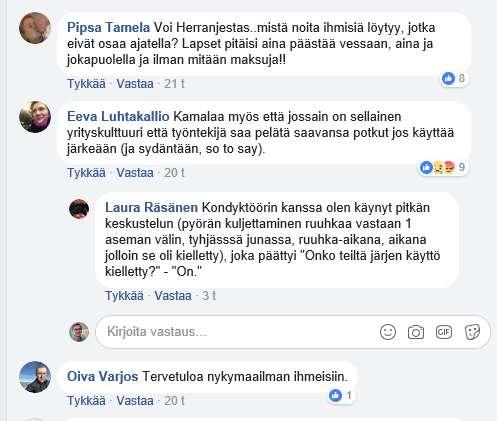View like count on Oiva Varjos' comment

(x=340, y=396)
